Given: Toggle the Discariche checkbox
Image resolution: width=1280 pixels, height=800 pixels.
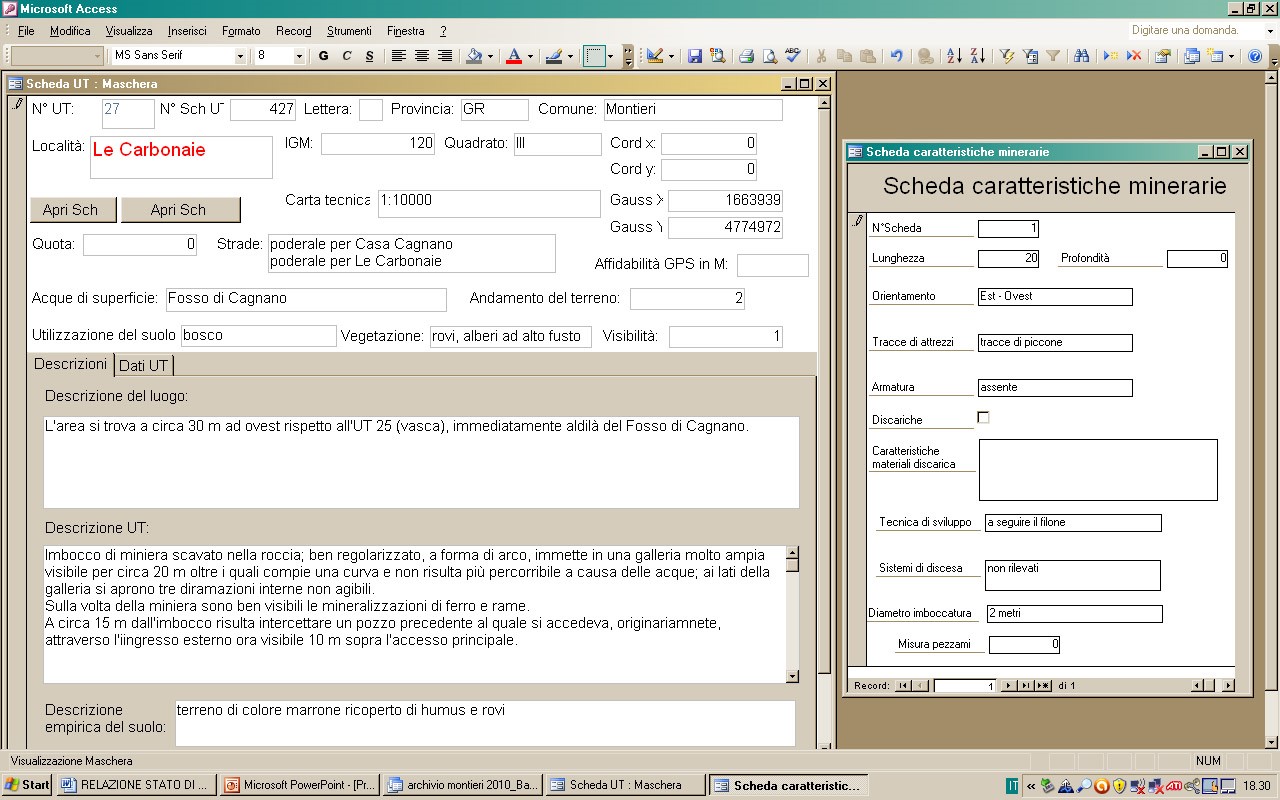Looking at the screenshot, I should [x=983, y=418].
